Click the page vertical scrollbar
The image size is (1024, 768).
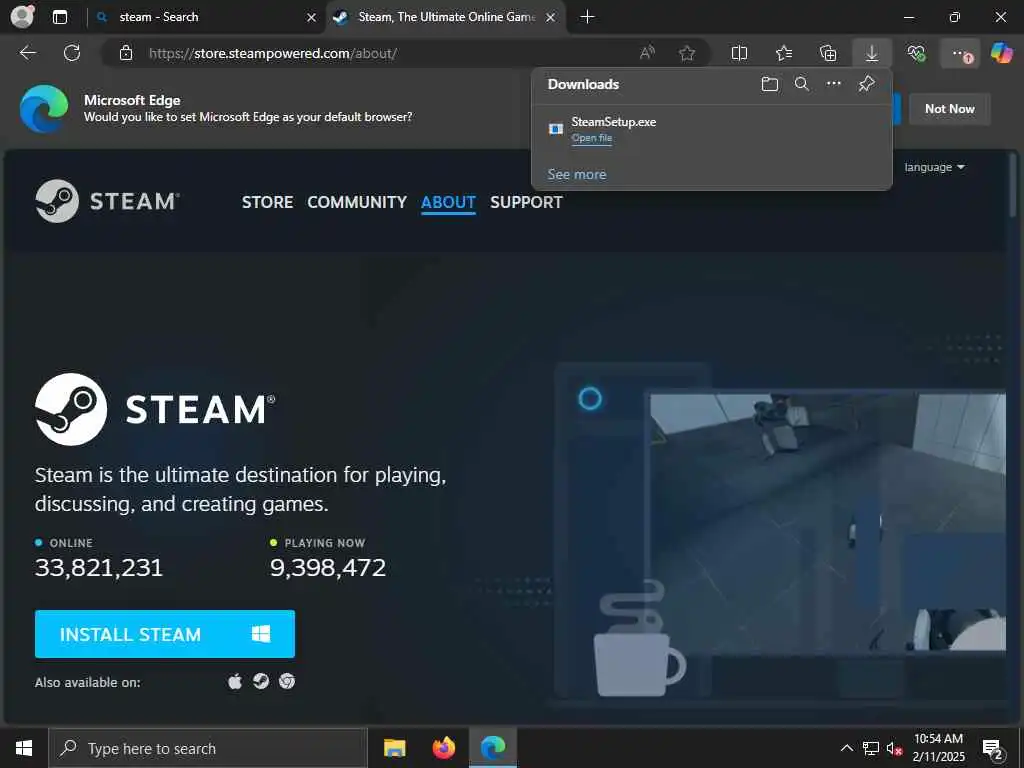tap(1012, 184)
